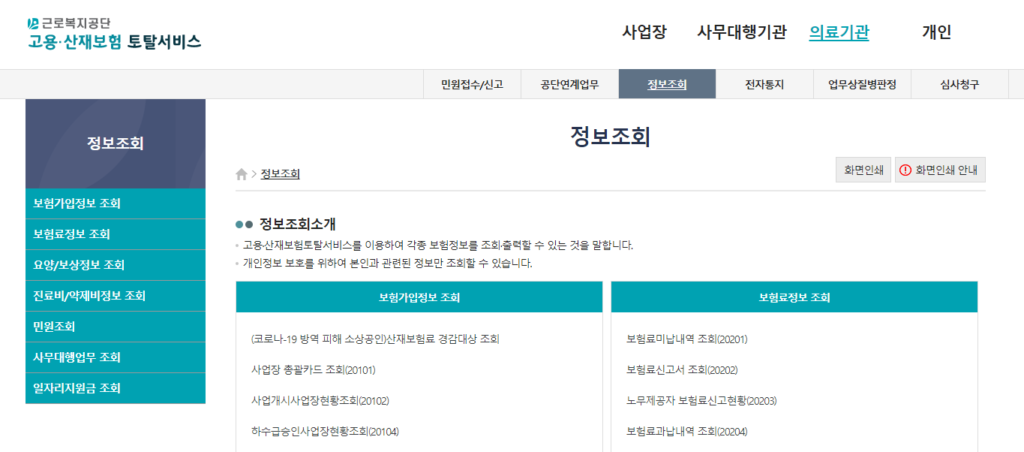Click the 정보조회 breadcrumb link
Screen dimensions: 1024x452
(280, 174)
